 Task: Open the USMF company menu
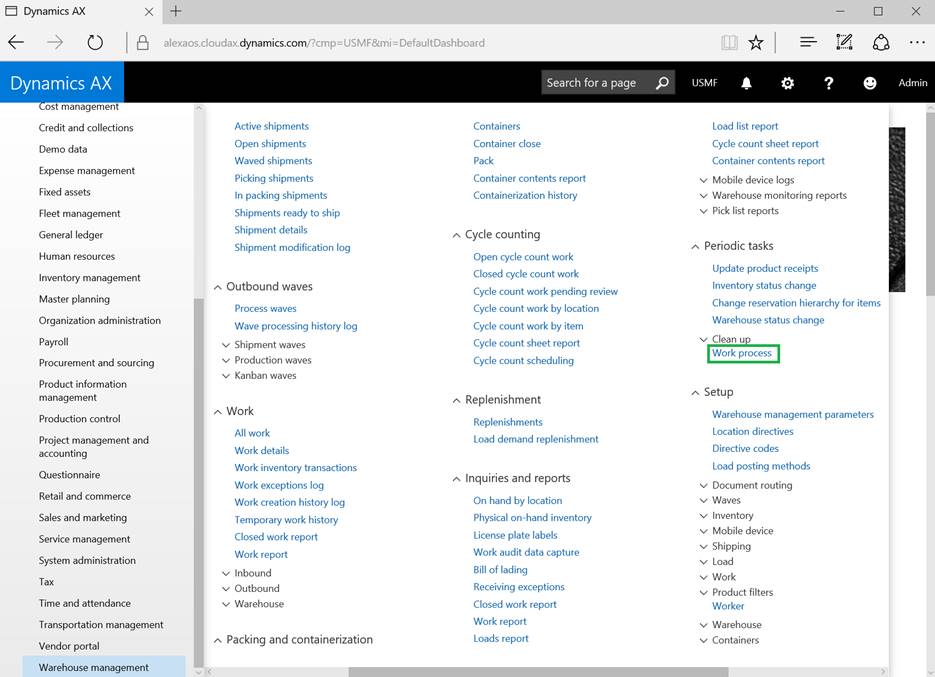pyautogui.click(x=704, y=82)
